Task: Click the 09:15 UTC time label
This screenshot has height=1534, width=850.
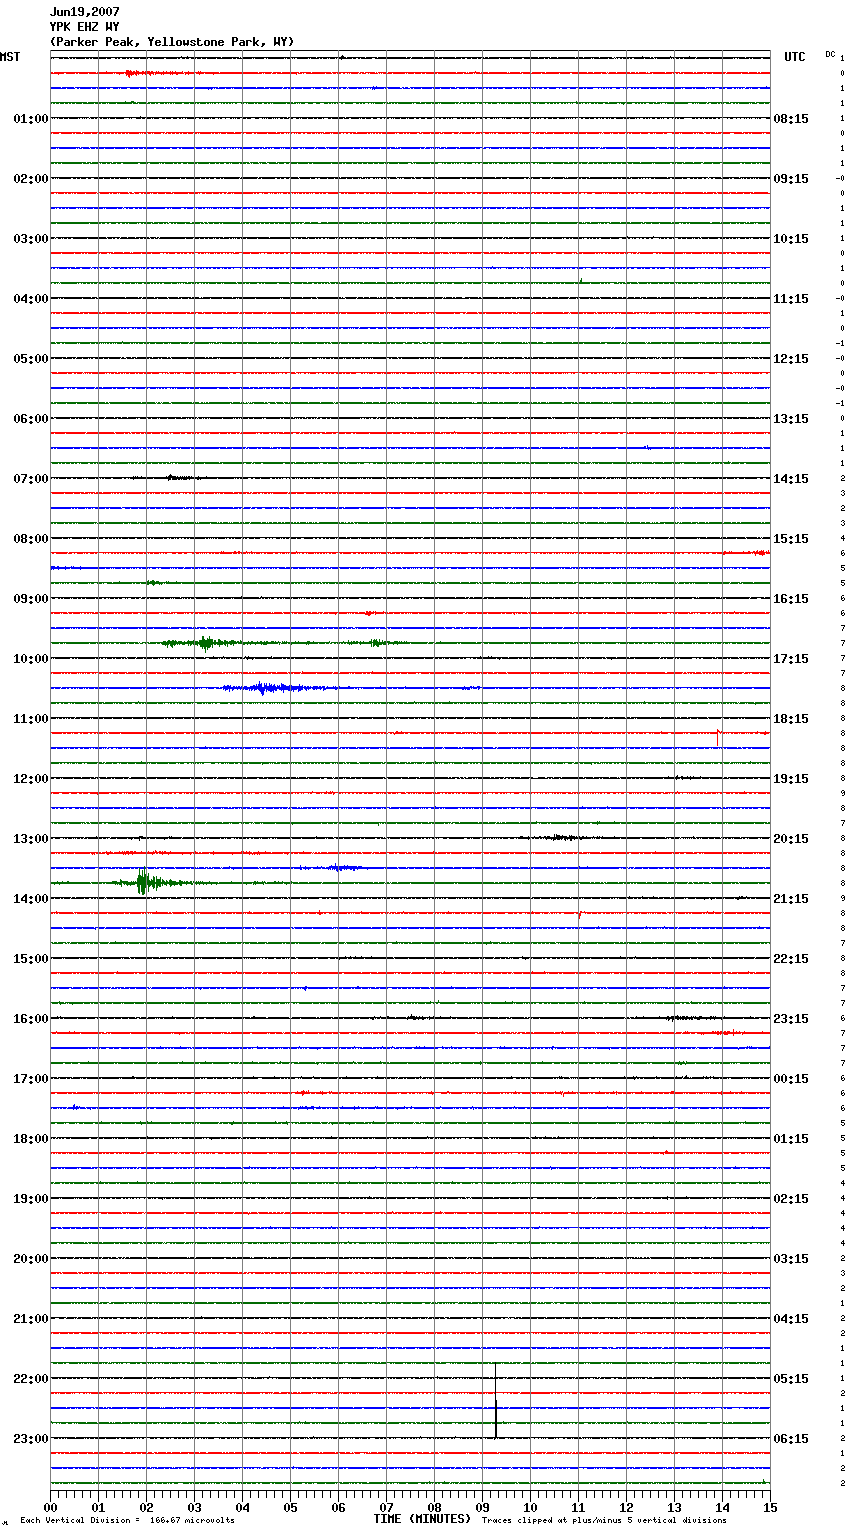Action: point(791,179)
